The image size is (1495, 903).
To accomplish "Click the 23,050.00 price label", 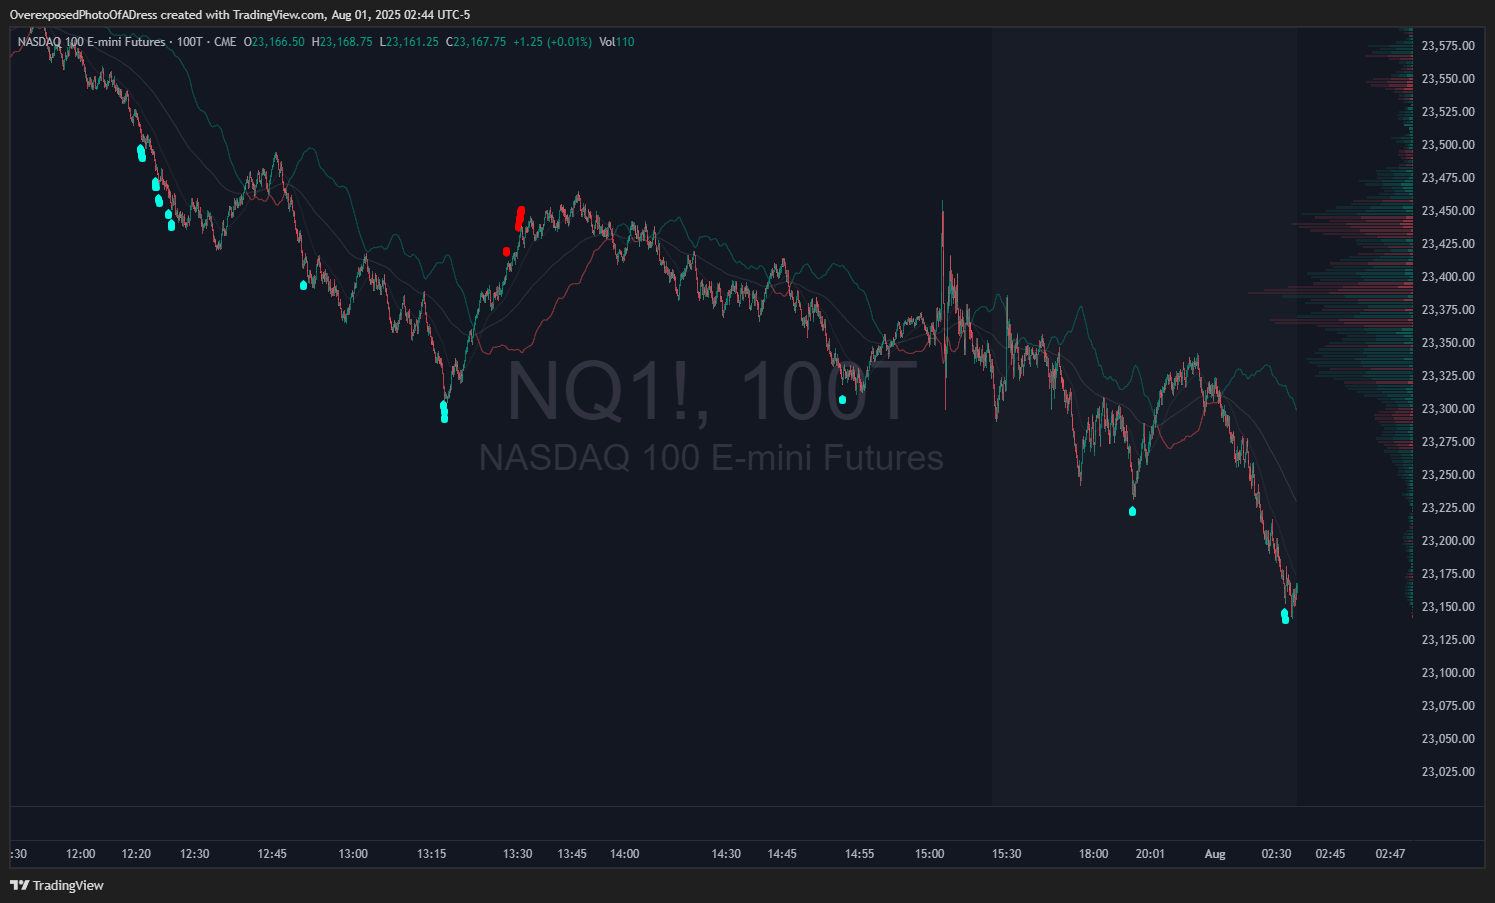I will (x=1448, y=739).
